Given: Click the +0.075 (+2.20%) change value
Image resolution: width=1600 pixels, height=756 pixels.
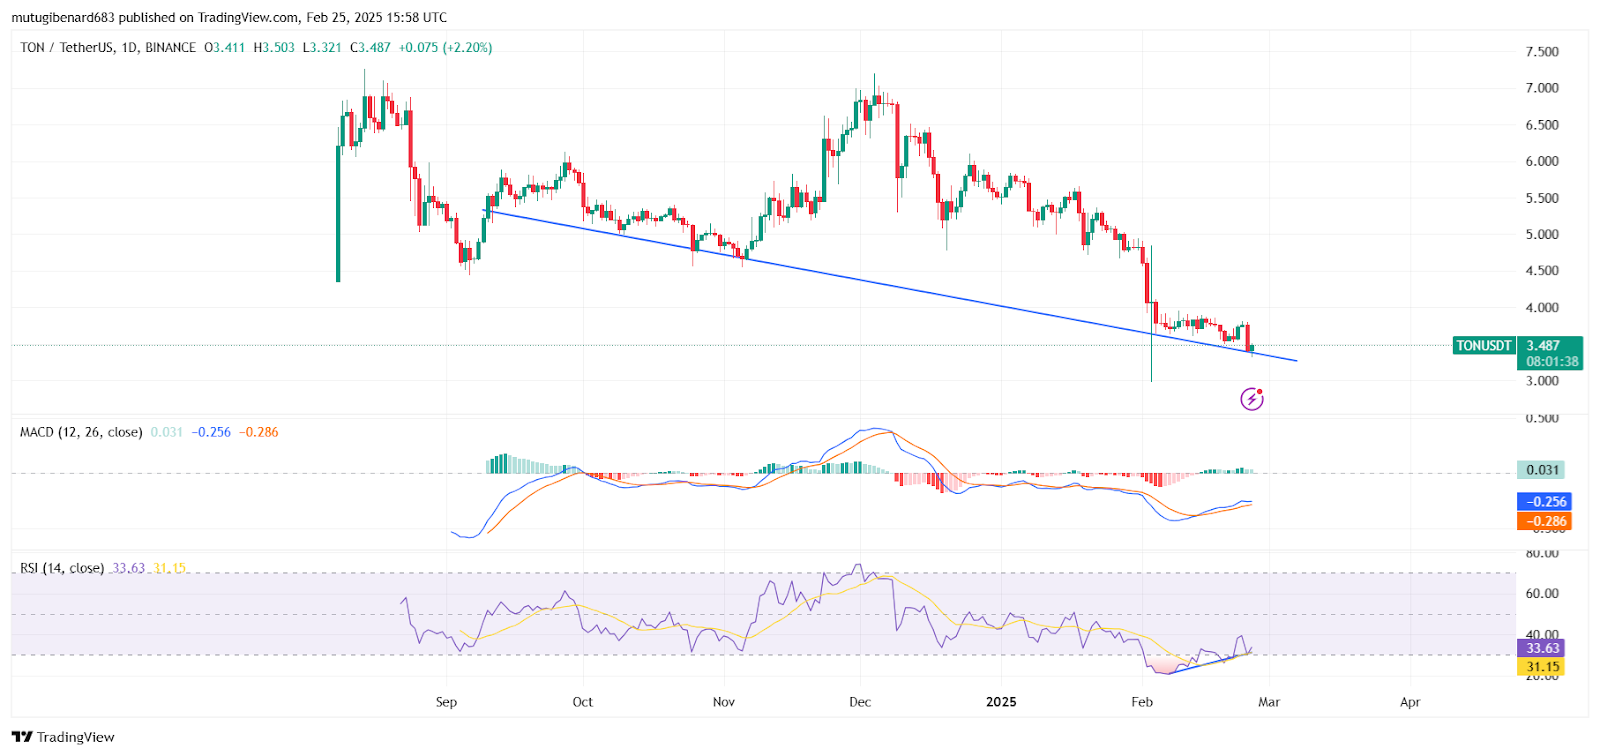Looking at the screenshot, I should pos(445,47).
